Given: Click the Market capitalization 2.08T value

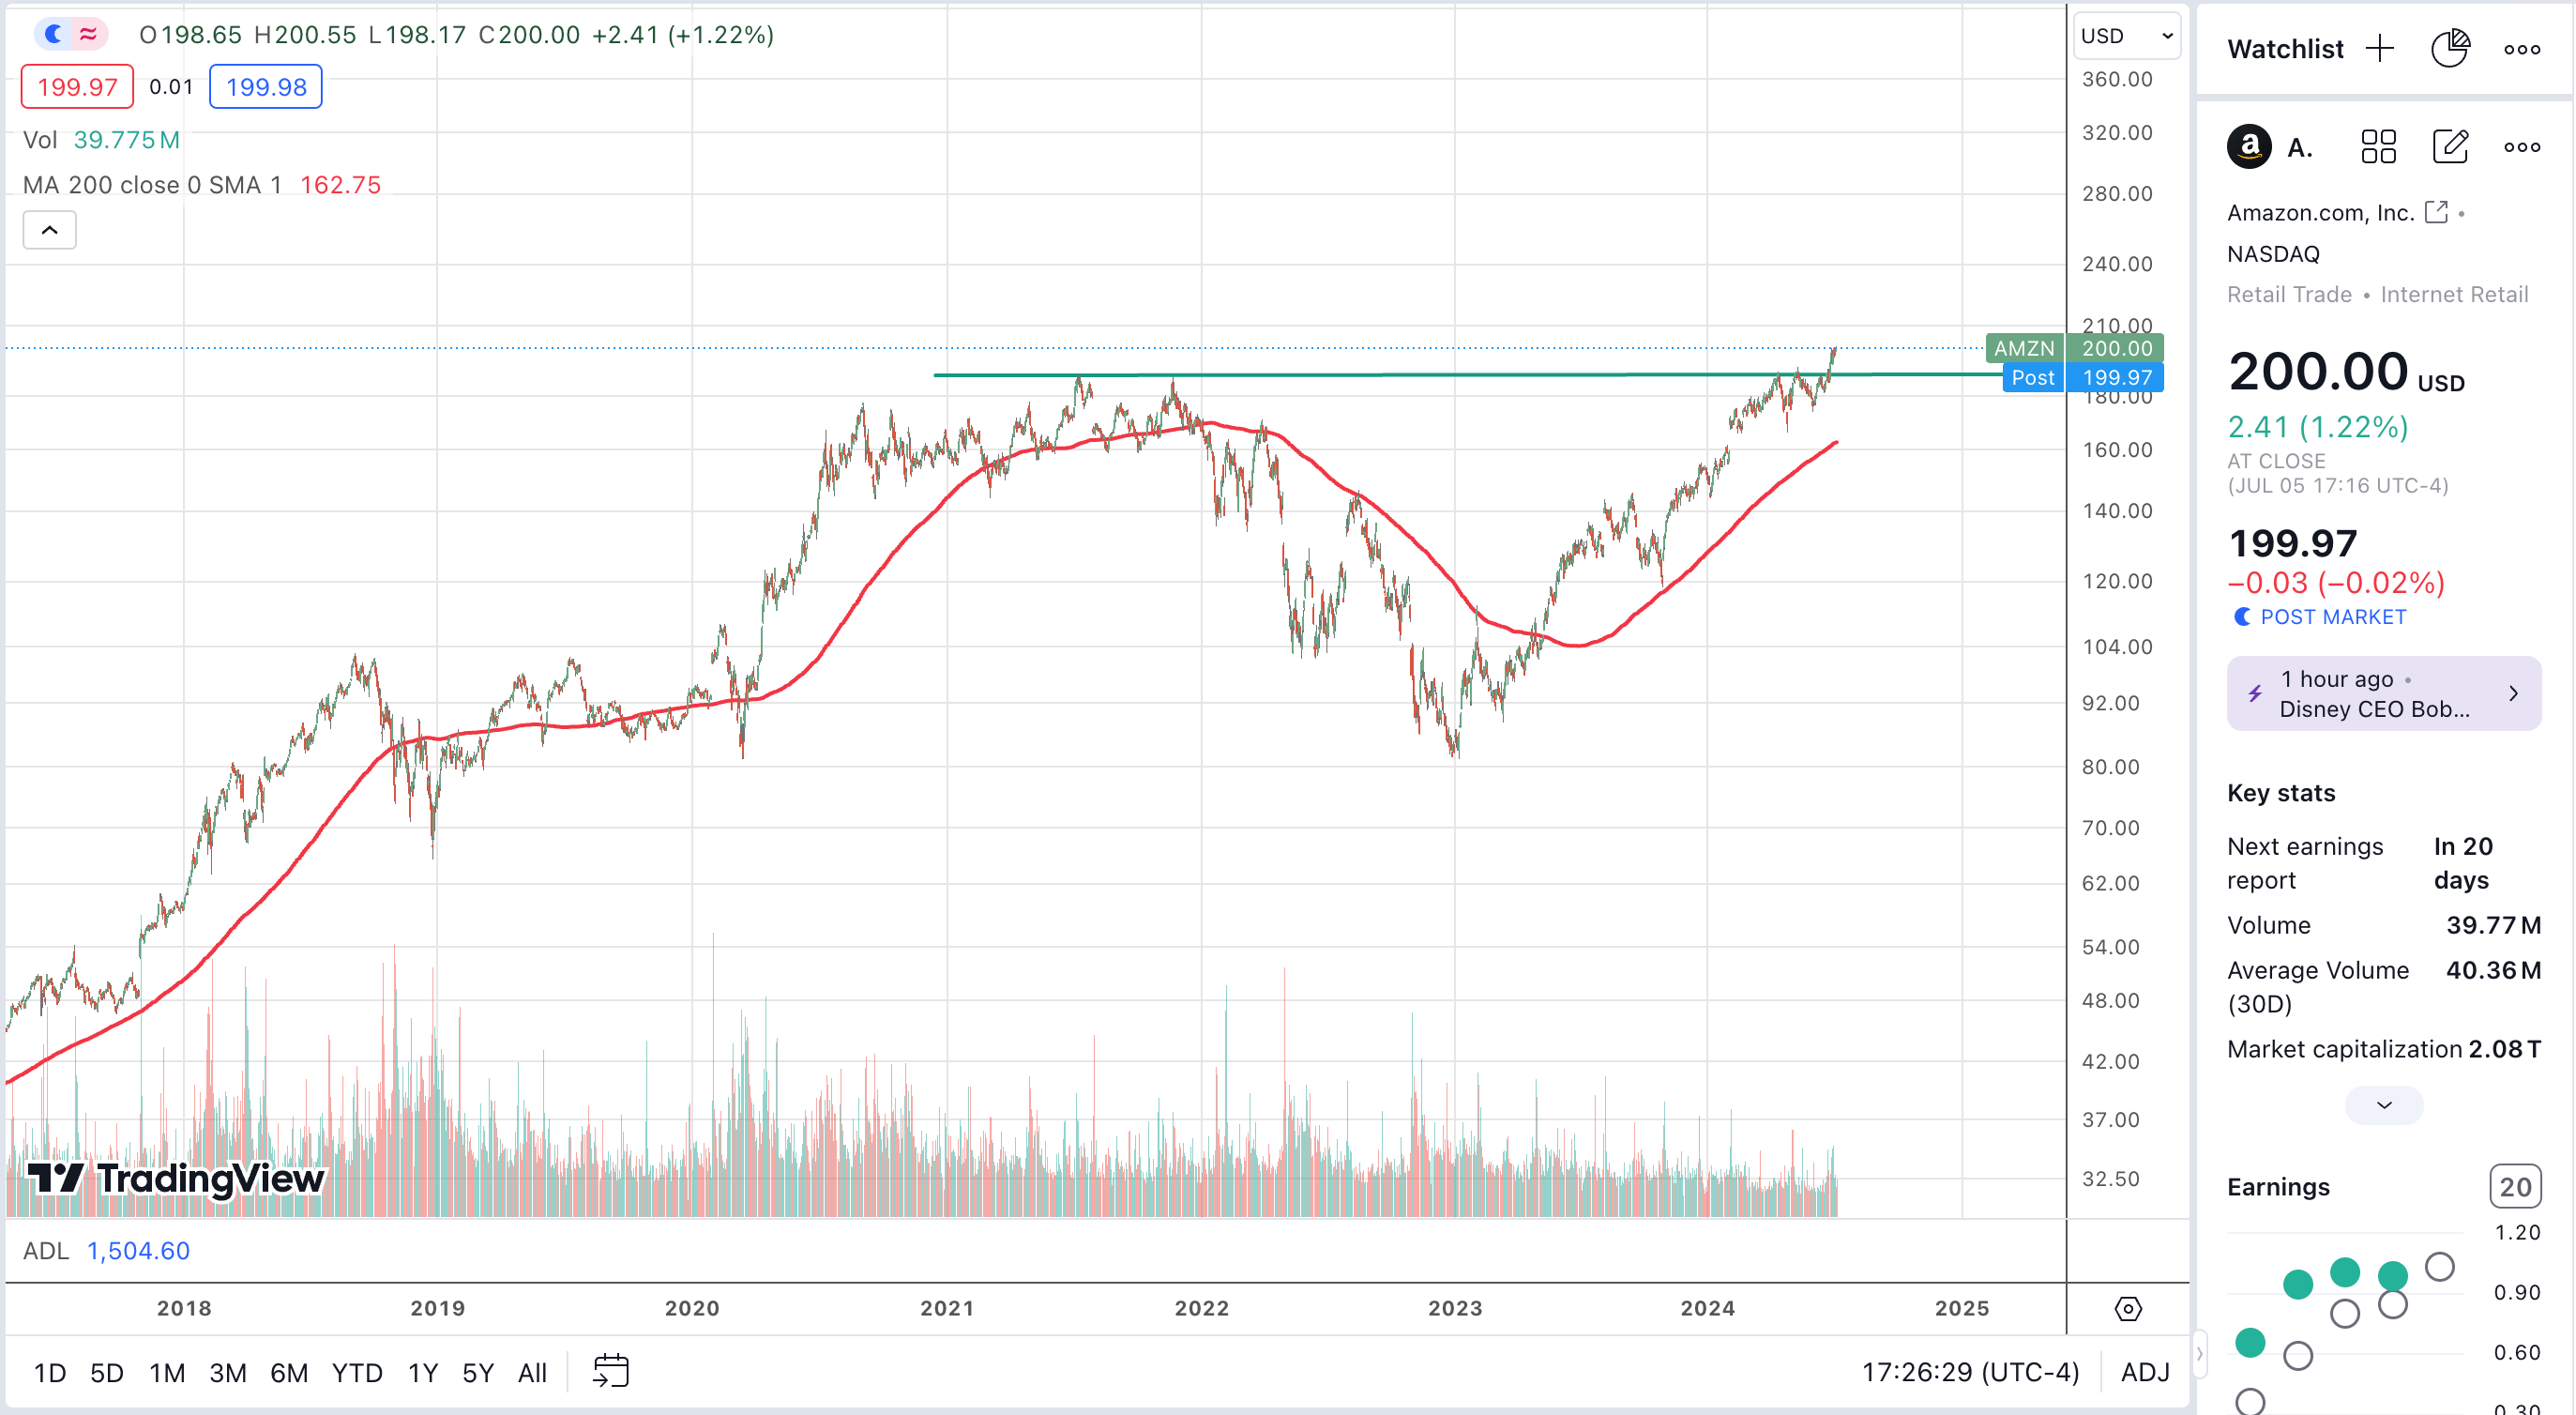Looking at the screenshot, I should point(2505,1049).
